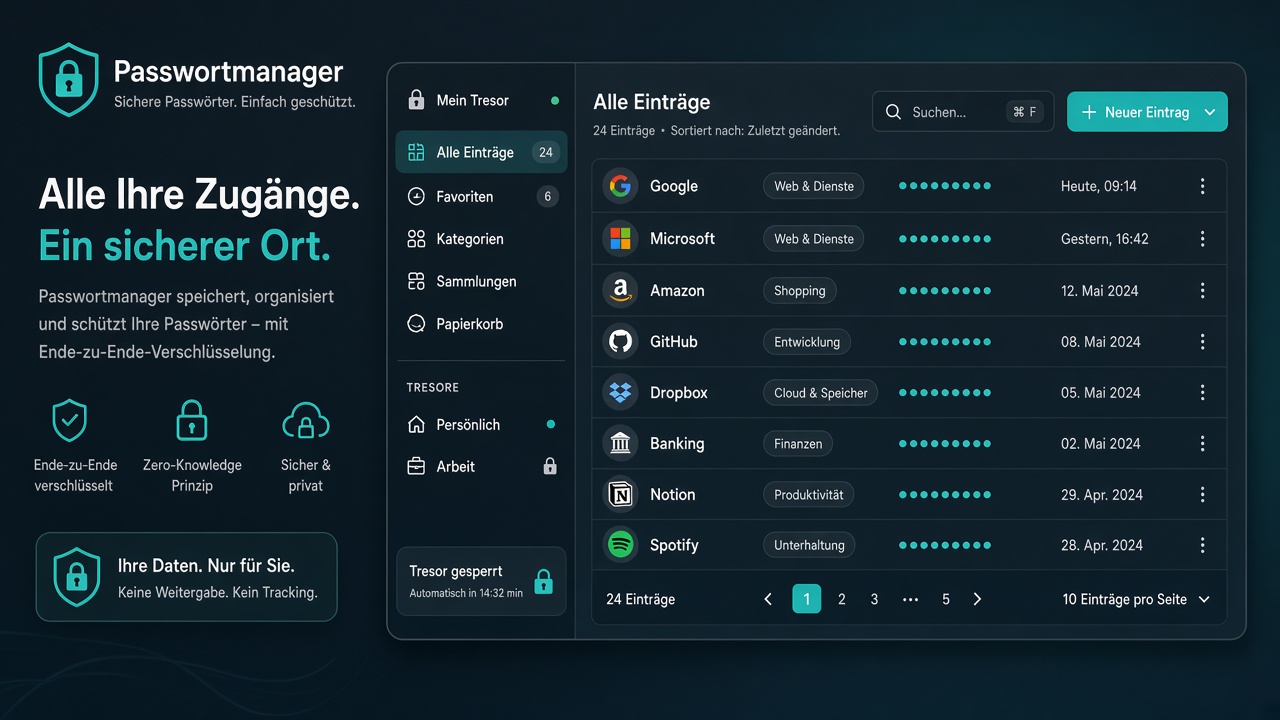Screen dimensions: 1280x720
Task: Go to page 2
Action: (x=842, y=599)
